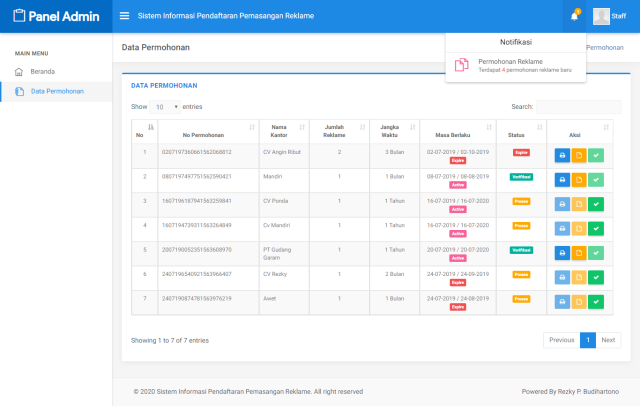Screen dimensions: 640x406
Task: Open document icon for CV Angin Ribut
Action: [x=579, y=154]
